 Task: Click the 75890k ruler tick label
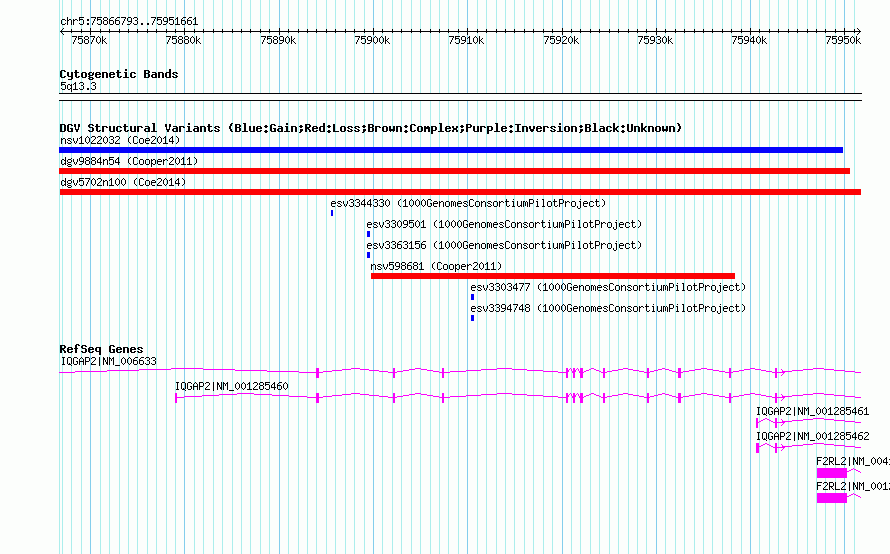(278, 40)
